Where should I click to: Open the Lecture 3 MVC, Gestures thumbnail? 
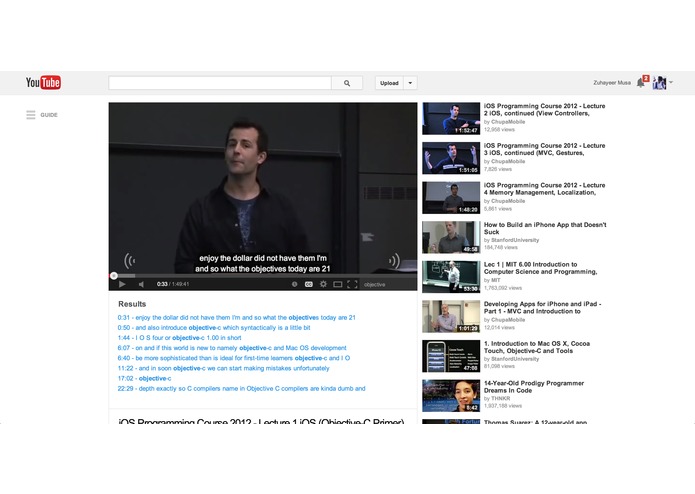coord(451,158)
